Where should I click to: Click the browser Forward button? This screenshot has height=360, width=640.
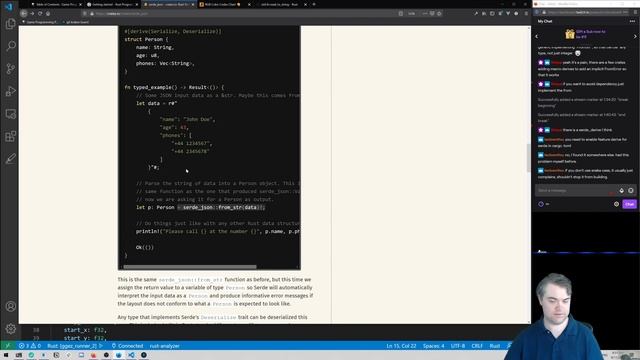click(32, 13)
